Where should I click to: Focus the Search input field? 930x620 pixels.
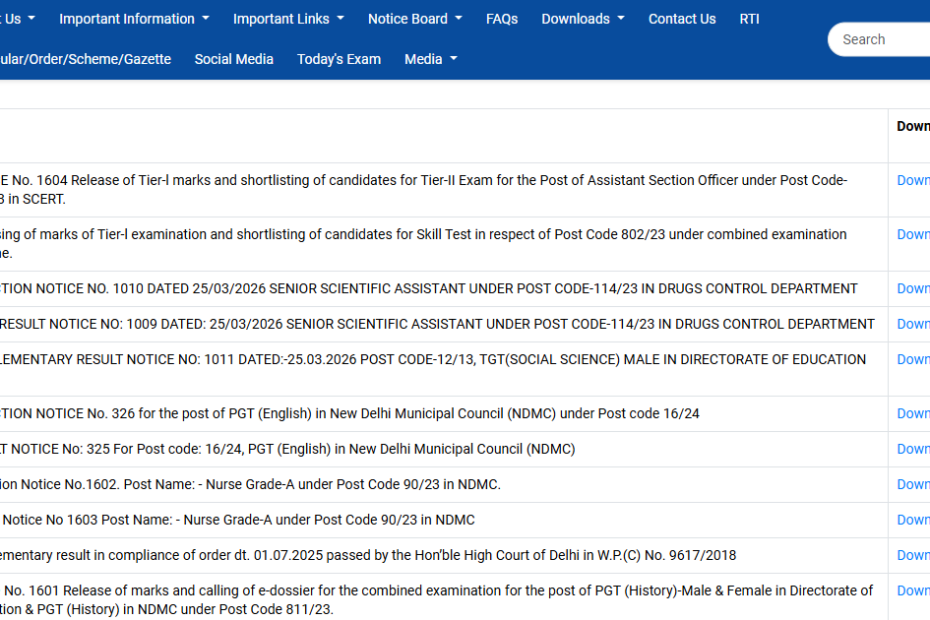point(880,40)
